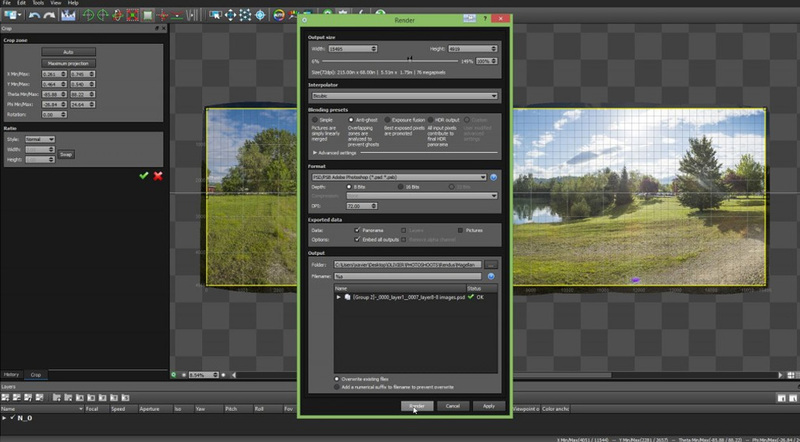Open the View menu
This screenshot has width=800, height=442.
point(56,3)
